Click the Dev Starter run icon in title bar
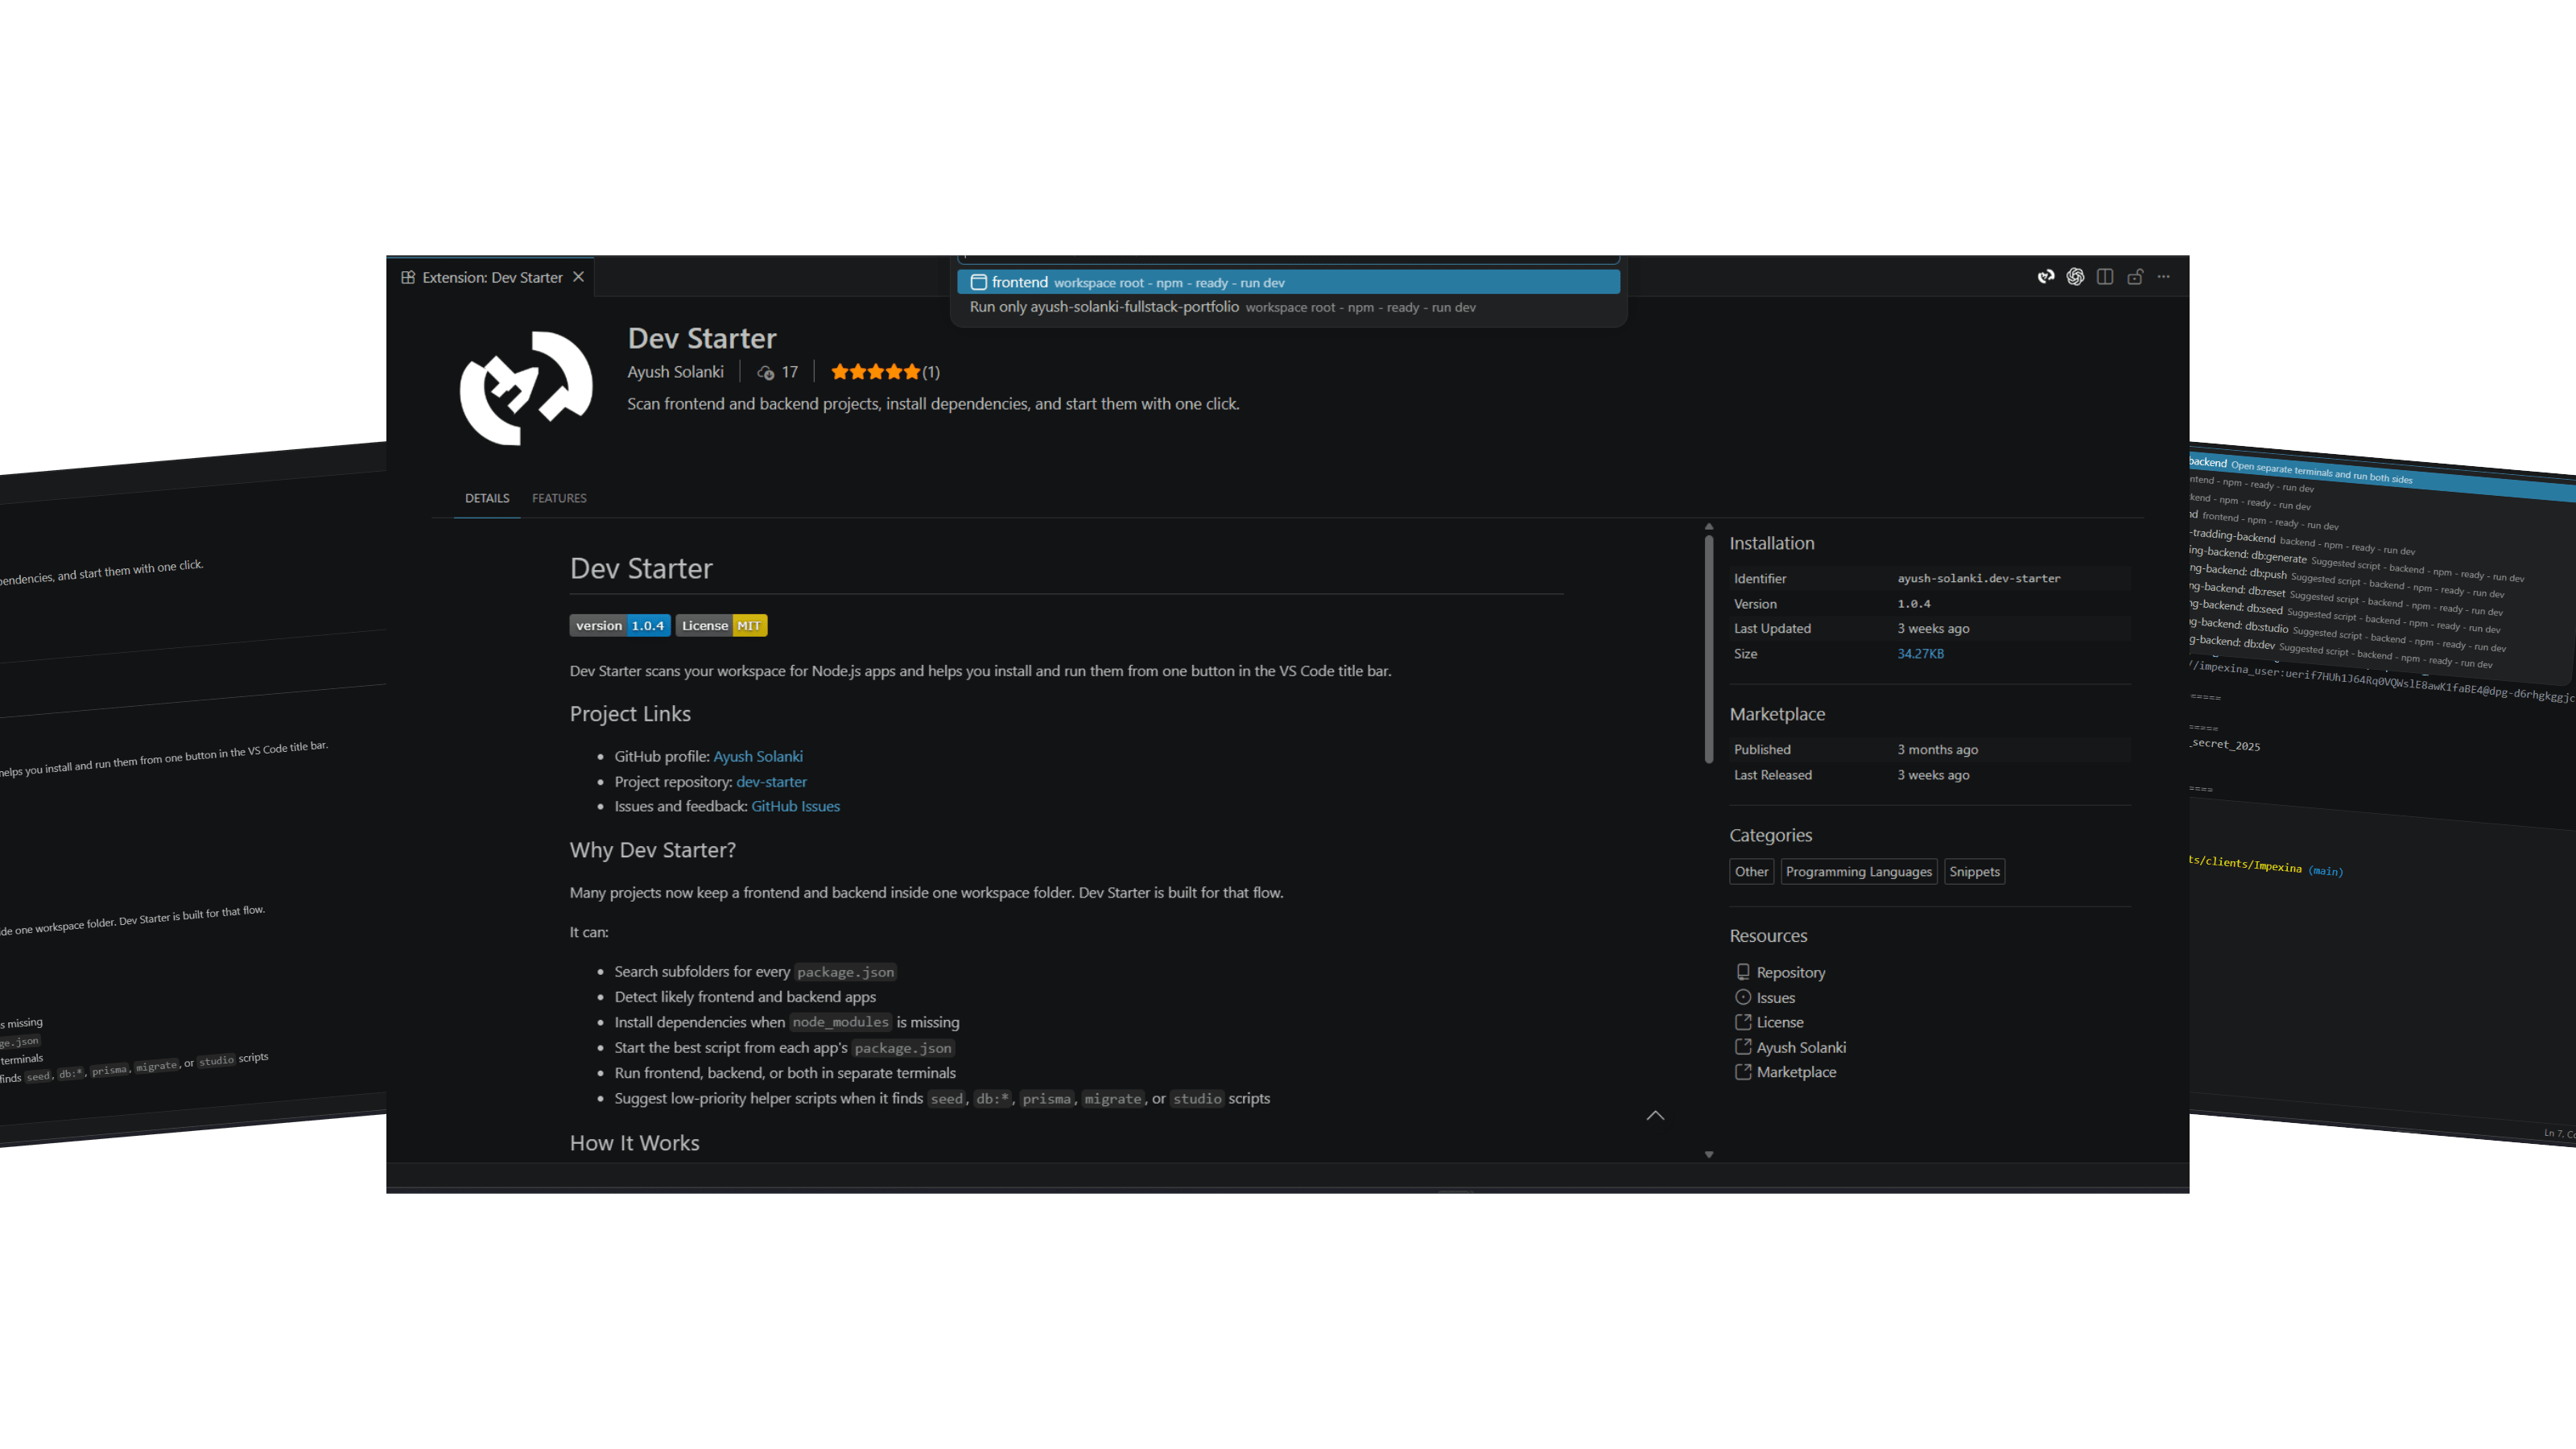Image resolution: width=2576 pixels, height=1449 pixels. (2046, 277)
